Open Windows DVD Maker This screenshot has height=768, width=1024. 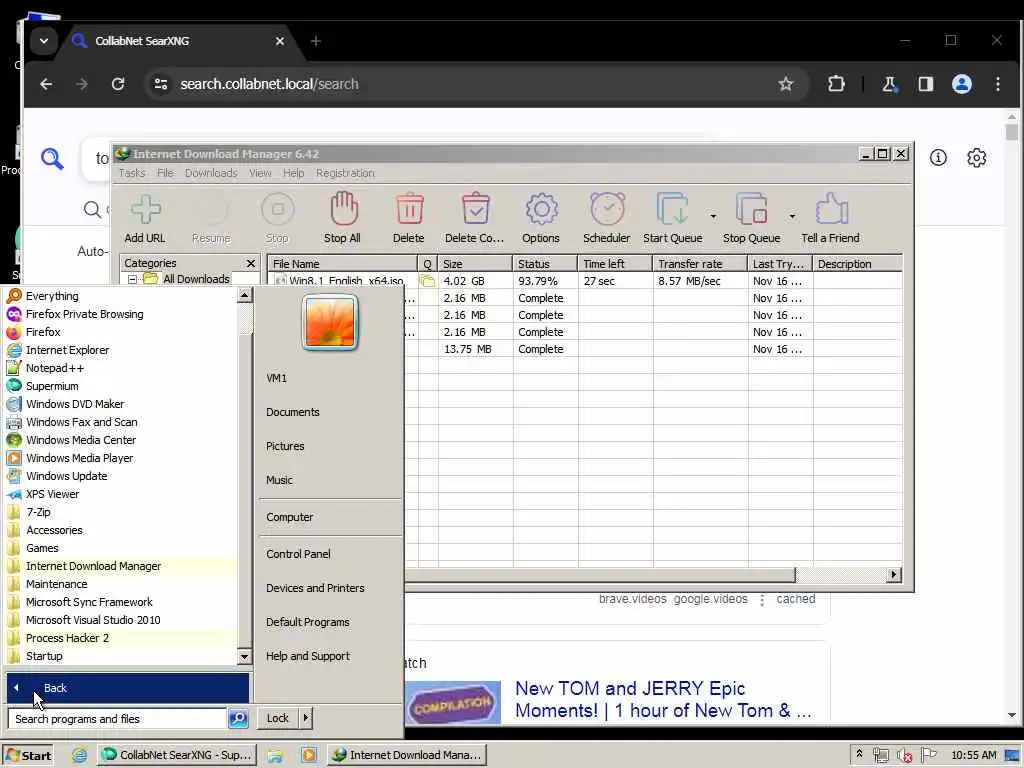coord(121,404)
